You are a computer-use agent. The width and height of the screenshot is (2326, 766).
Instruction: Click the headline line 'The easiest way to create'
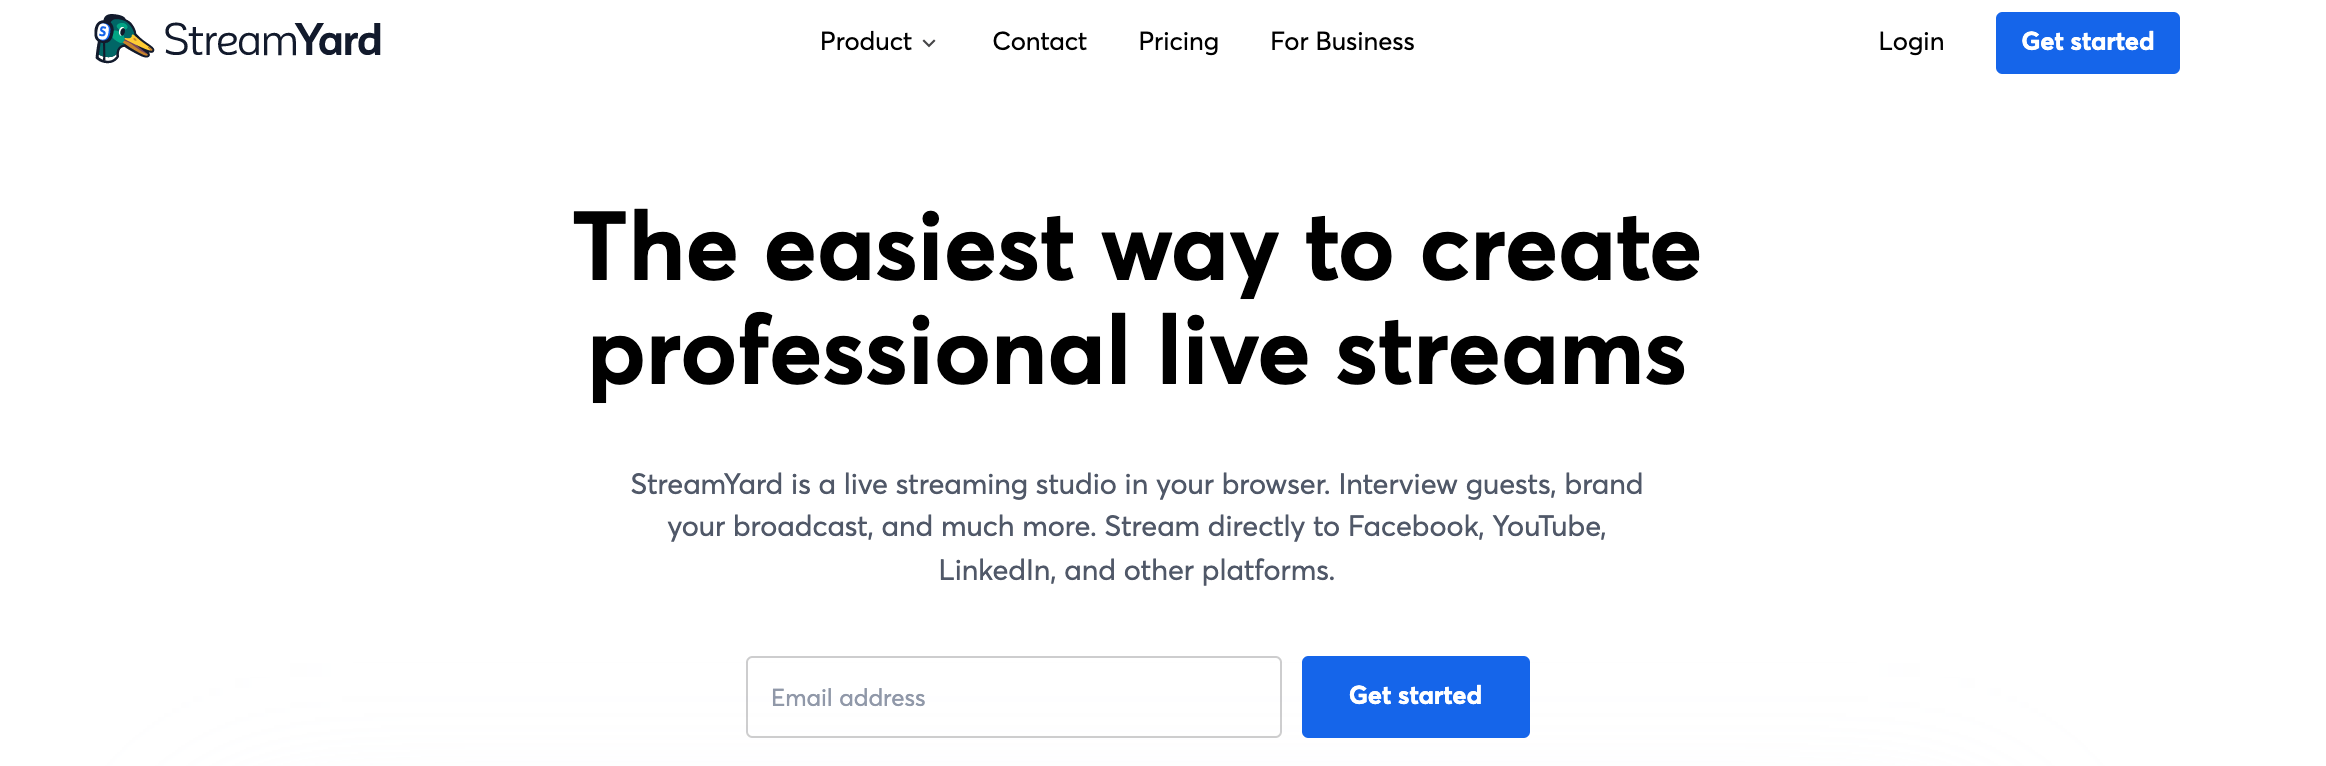coord(1137,249)
